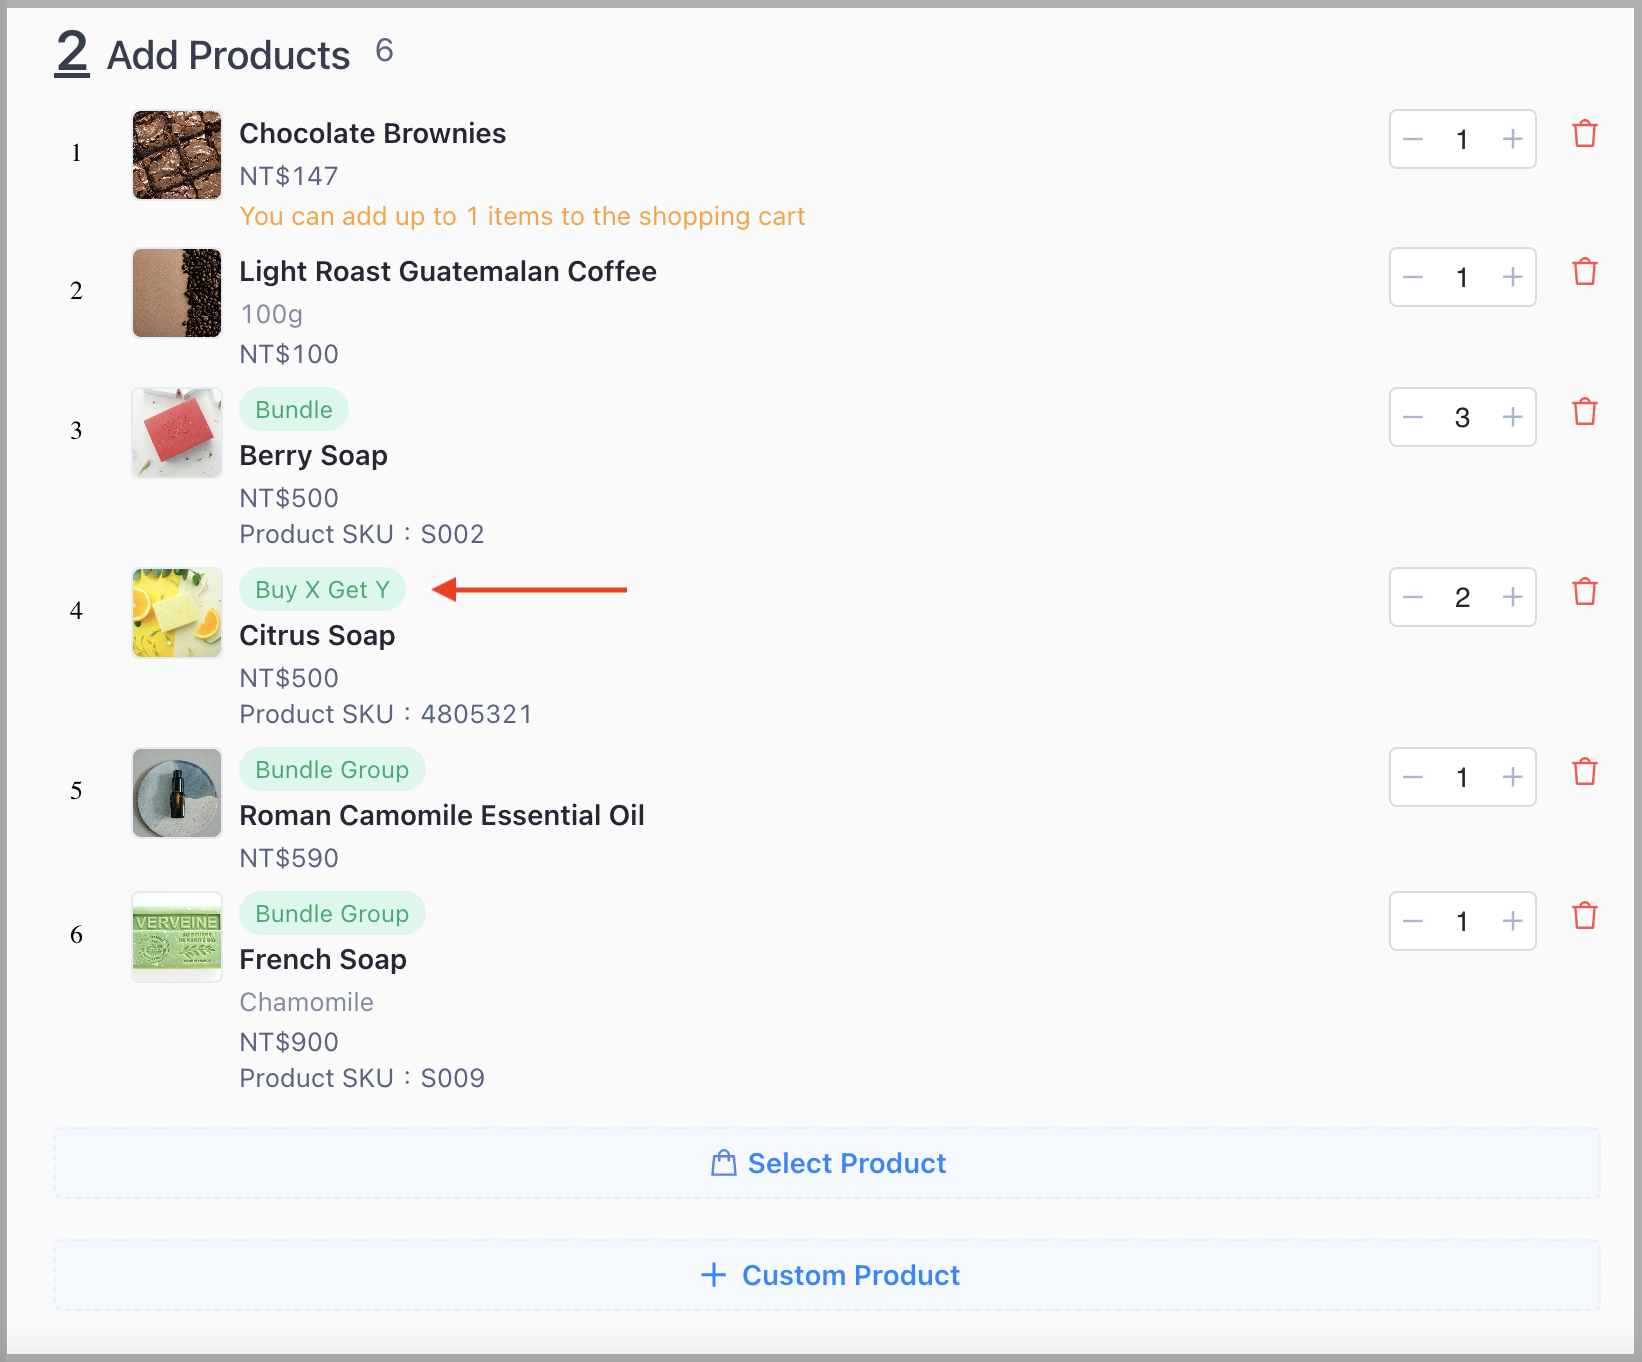
Task: Decrease Berry Soap quantity with minus
Action: [1413, 417]
